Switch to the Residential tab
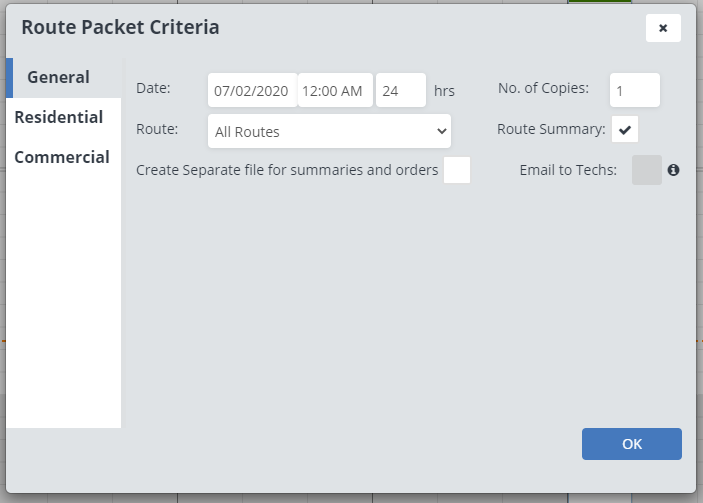 pyautogui.click(x=59, y=117)
